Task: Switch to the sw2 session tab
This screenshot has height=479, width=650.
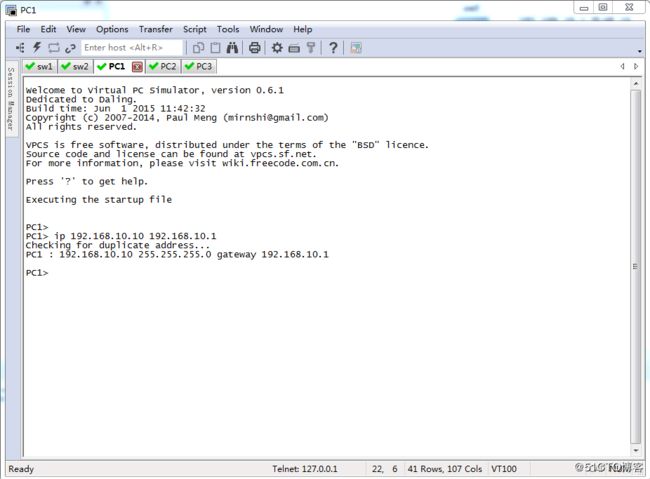Action: [x=75, y=66]
